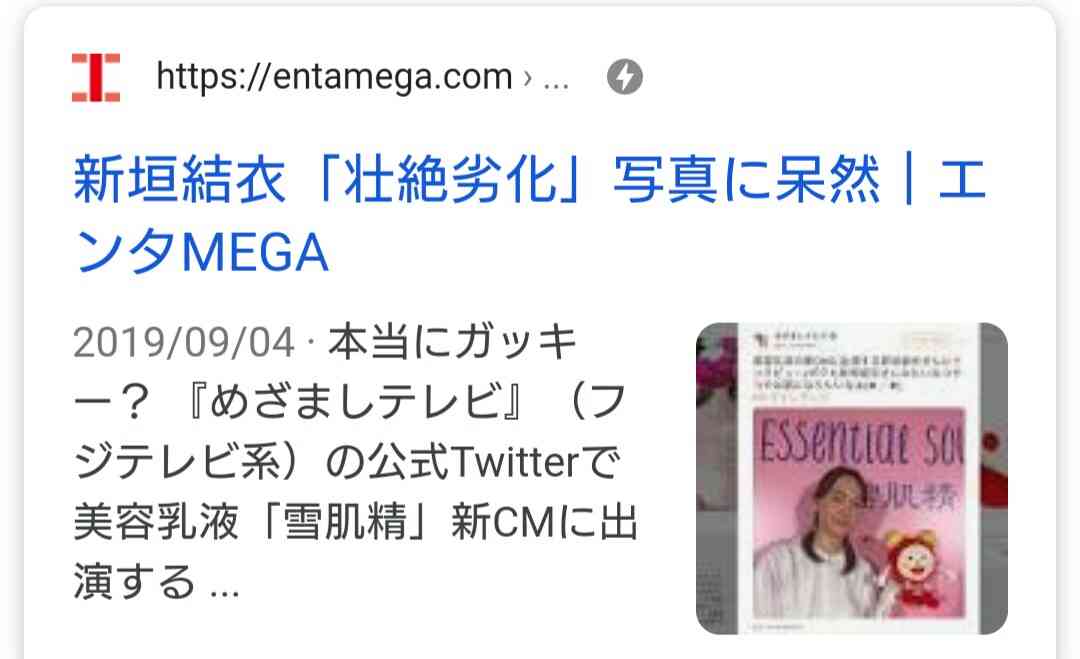Click the breadcrumb ellipsis beside the URL
The height and width of the screenshot is (659, 1080).
point(557,83)
